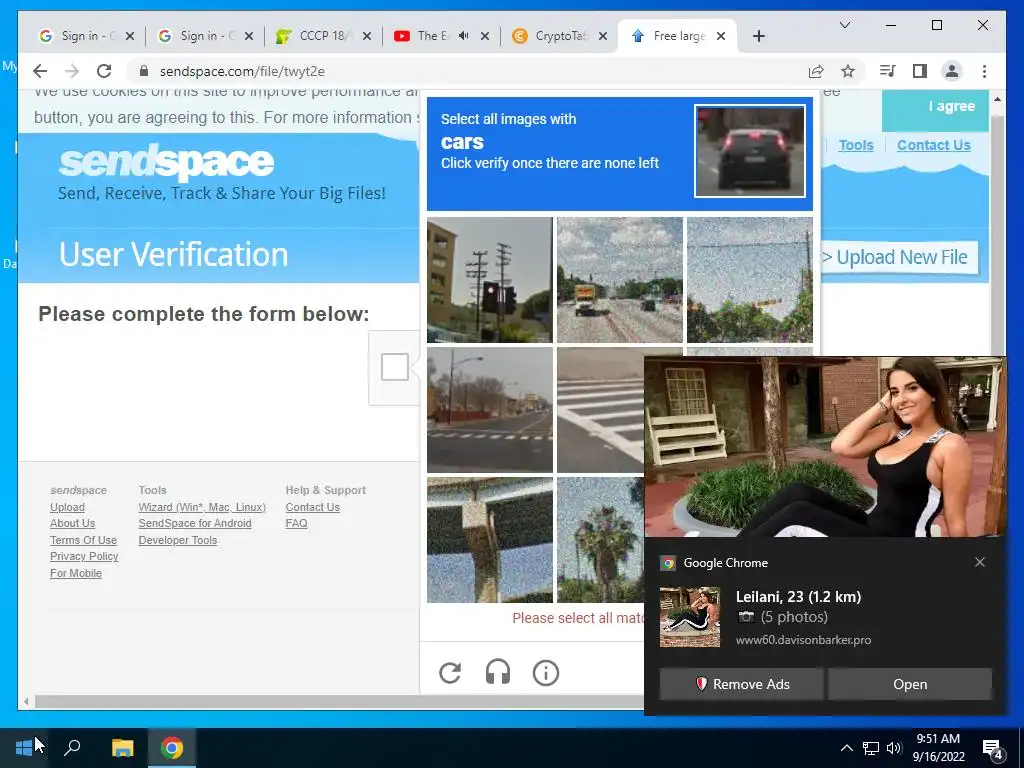Check the reCAPTCHA I'm not a robot checkbox
Image resolution: width=1024 pixels, height=768 pixels.
pos(394,367)
